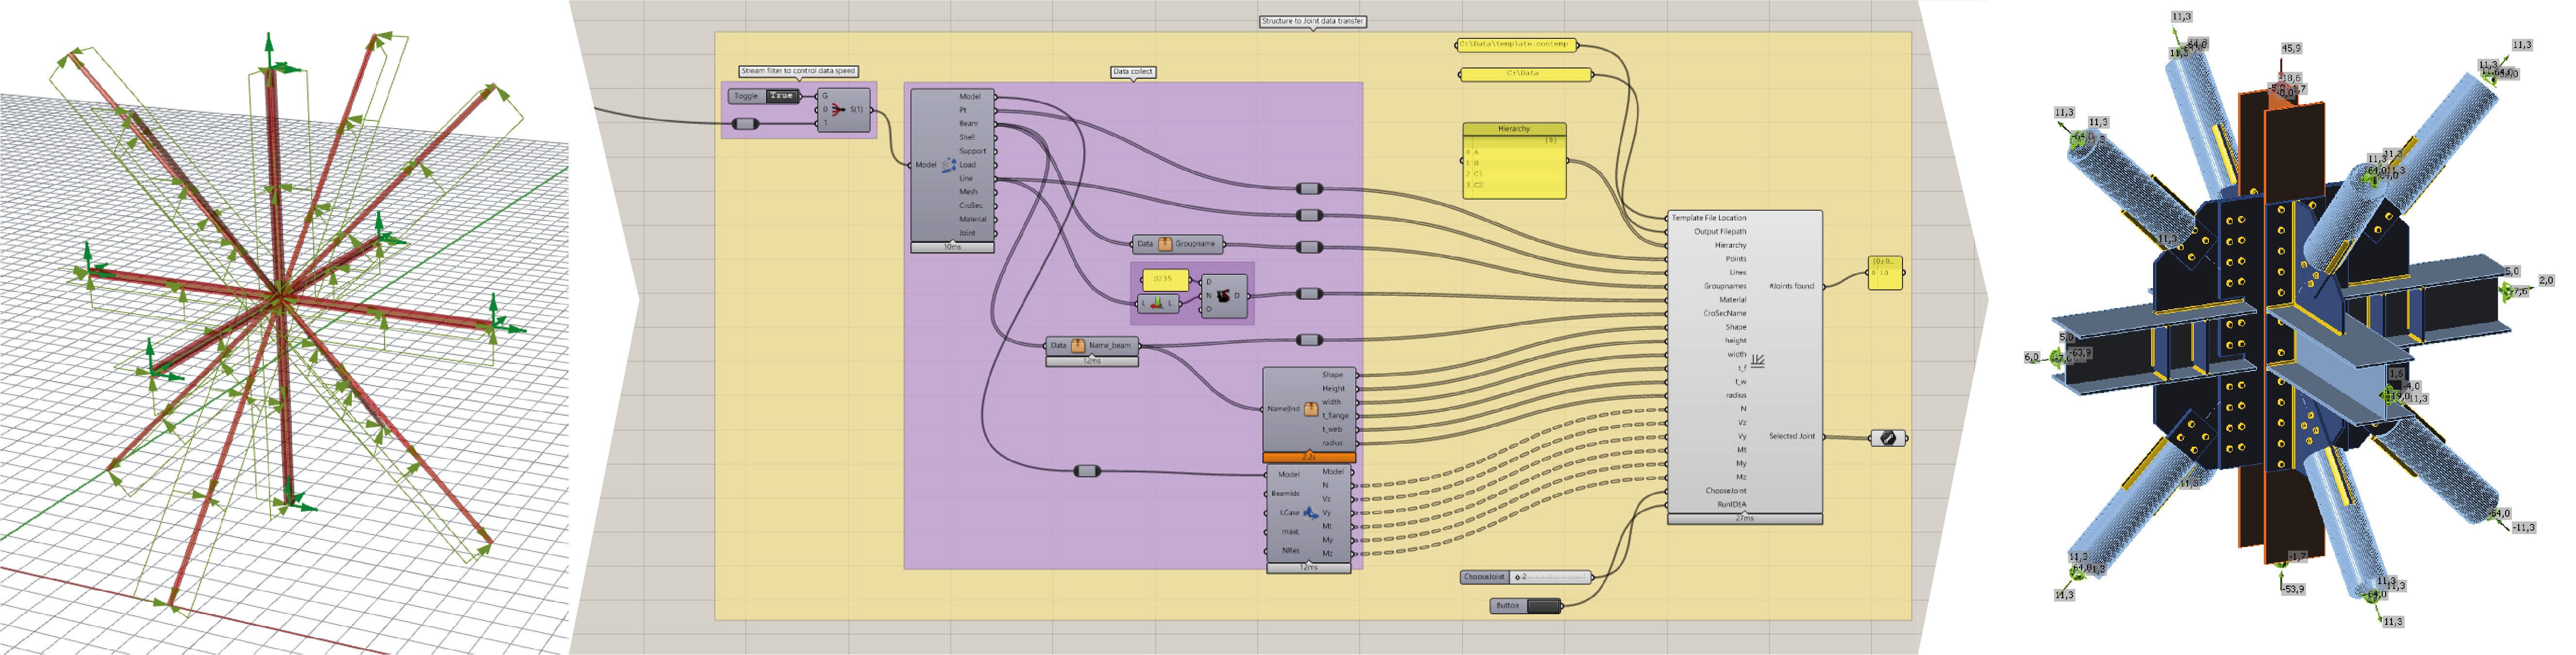Image resolution: width=2576 pixels, height=655 pixels.
Task: Click the blue Disassemble Model component icon
Action: 948,165
